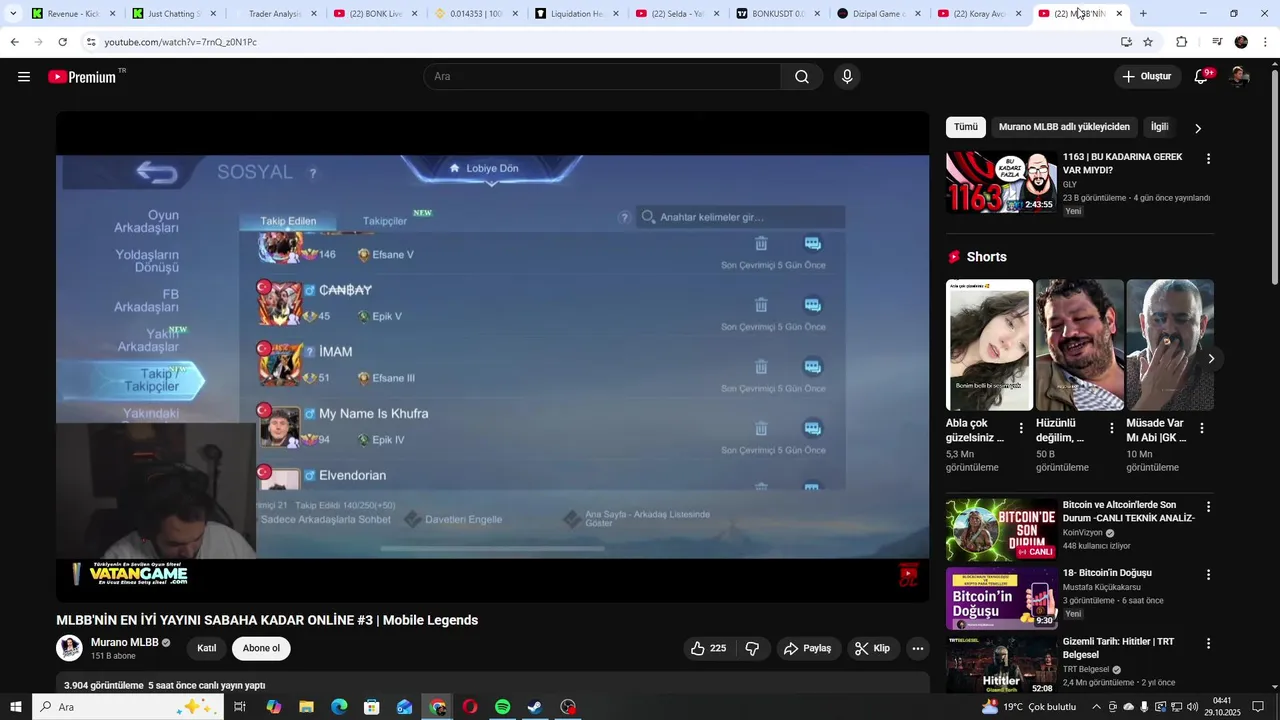1280x720 pixels.
Task: Open media controls icon in Chrome toolbar
Action: [x=1217, y=42]
